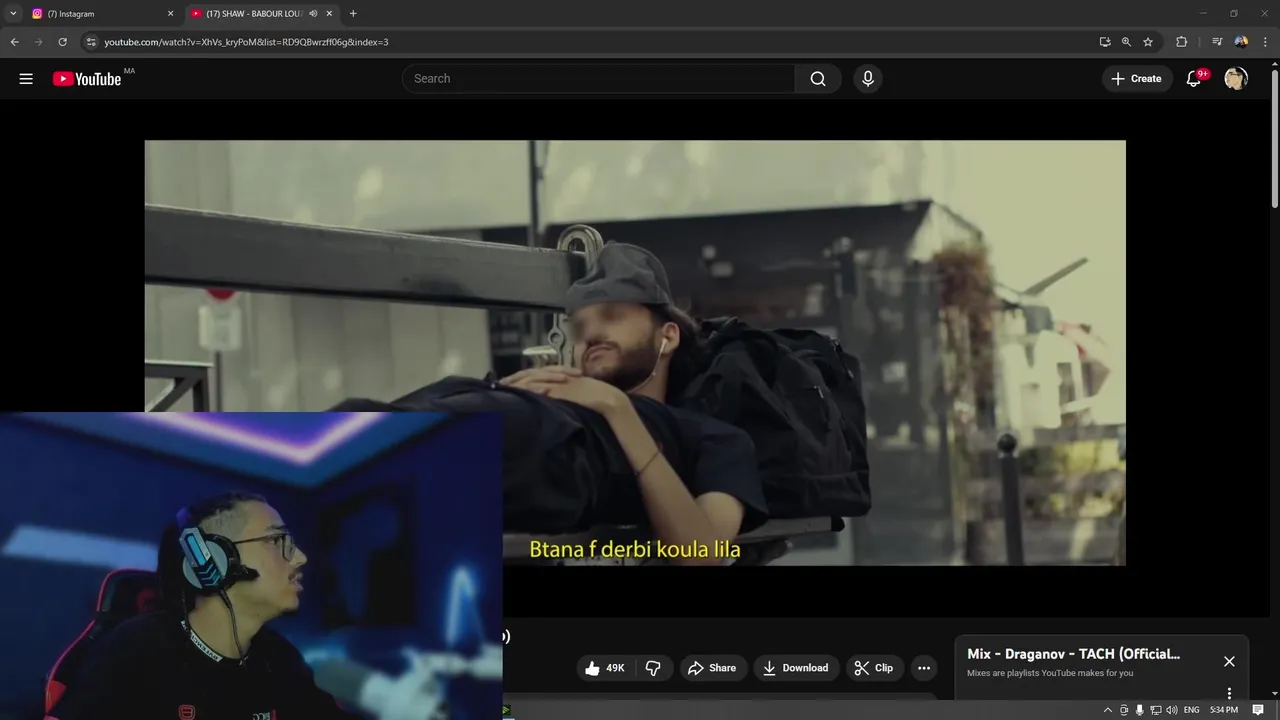Open the Mix - Draganov - TACH playlist title
The height and width of the screenshot is (720, 1280).
click(x=1073, y=654)
